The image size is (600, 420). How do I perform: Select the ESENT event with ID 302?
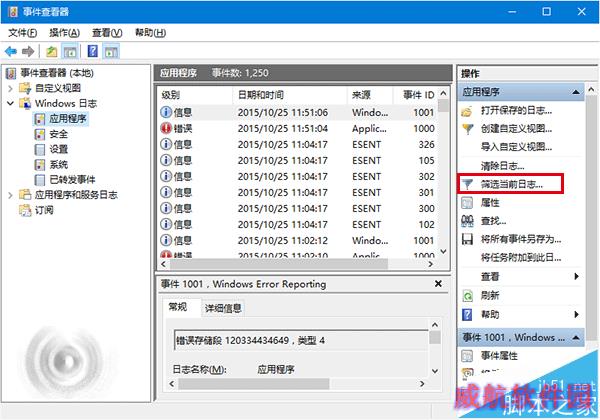click(x=298, y=177)
